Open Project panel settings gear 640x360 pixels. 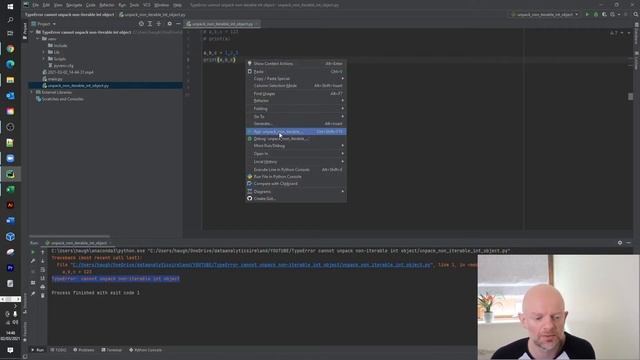coord(169,24)
